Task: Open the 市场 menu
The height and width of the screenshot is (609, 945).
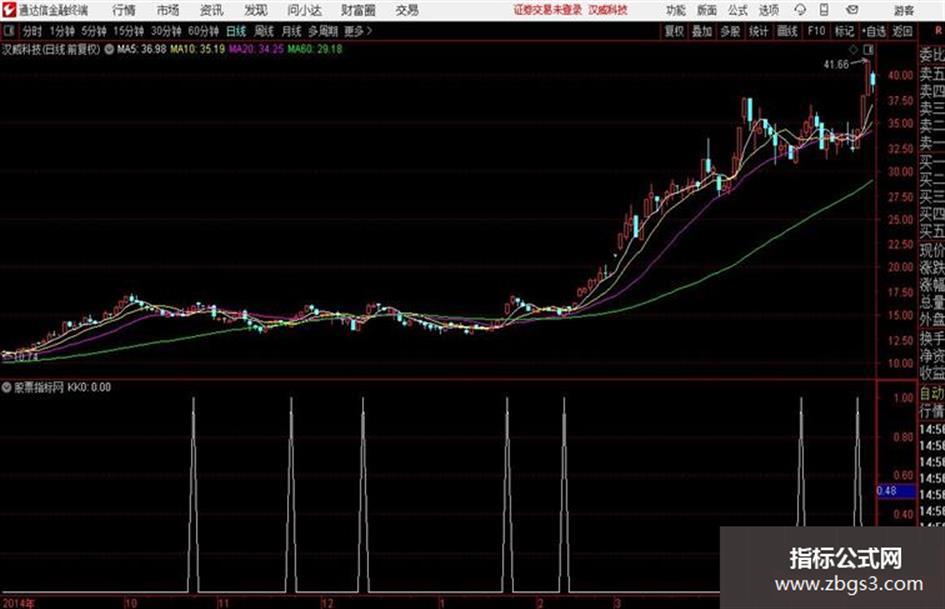Action: (168, 10)
